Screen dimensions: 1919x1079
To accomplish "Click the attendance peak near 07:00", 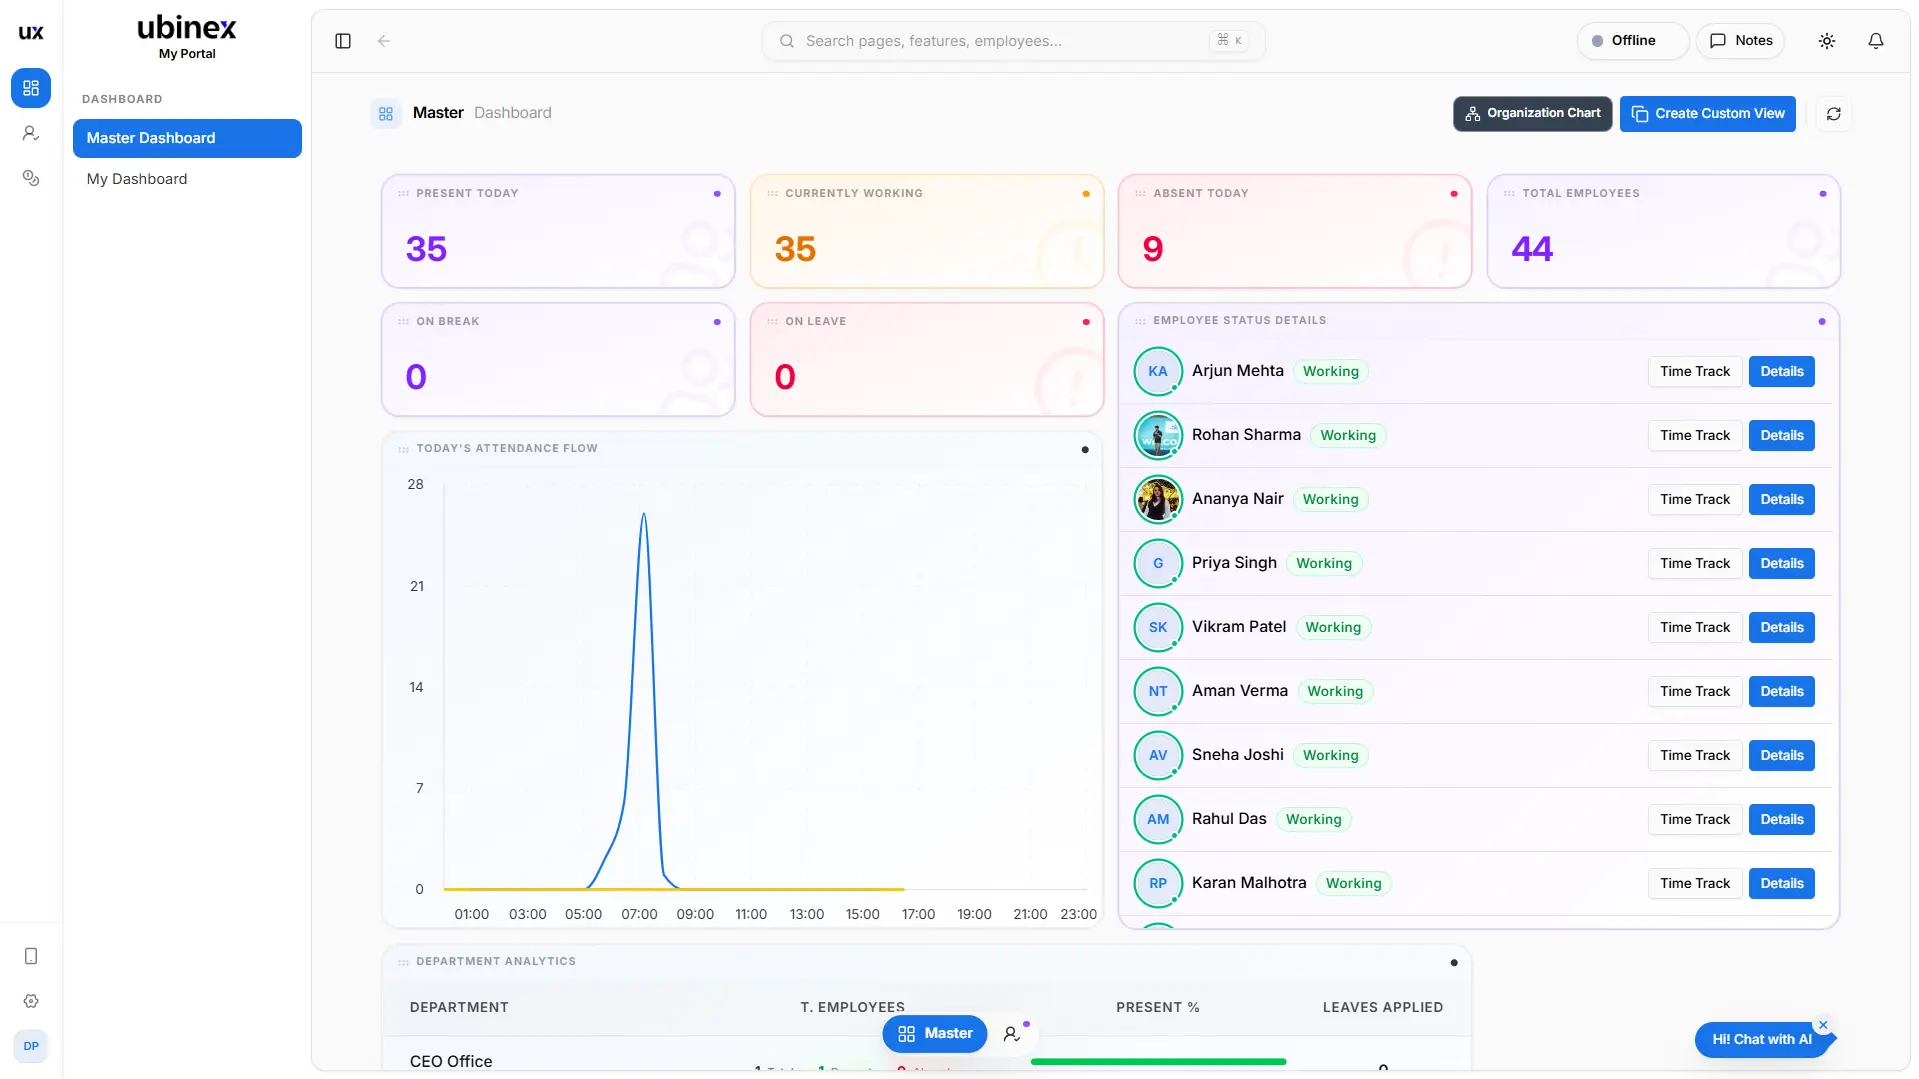I will click(644, 515).
